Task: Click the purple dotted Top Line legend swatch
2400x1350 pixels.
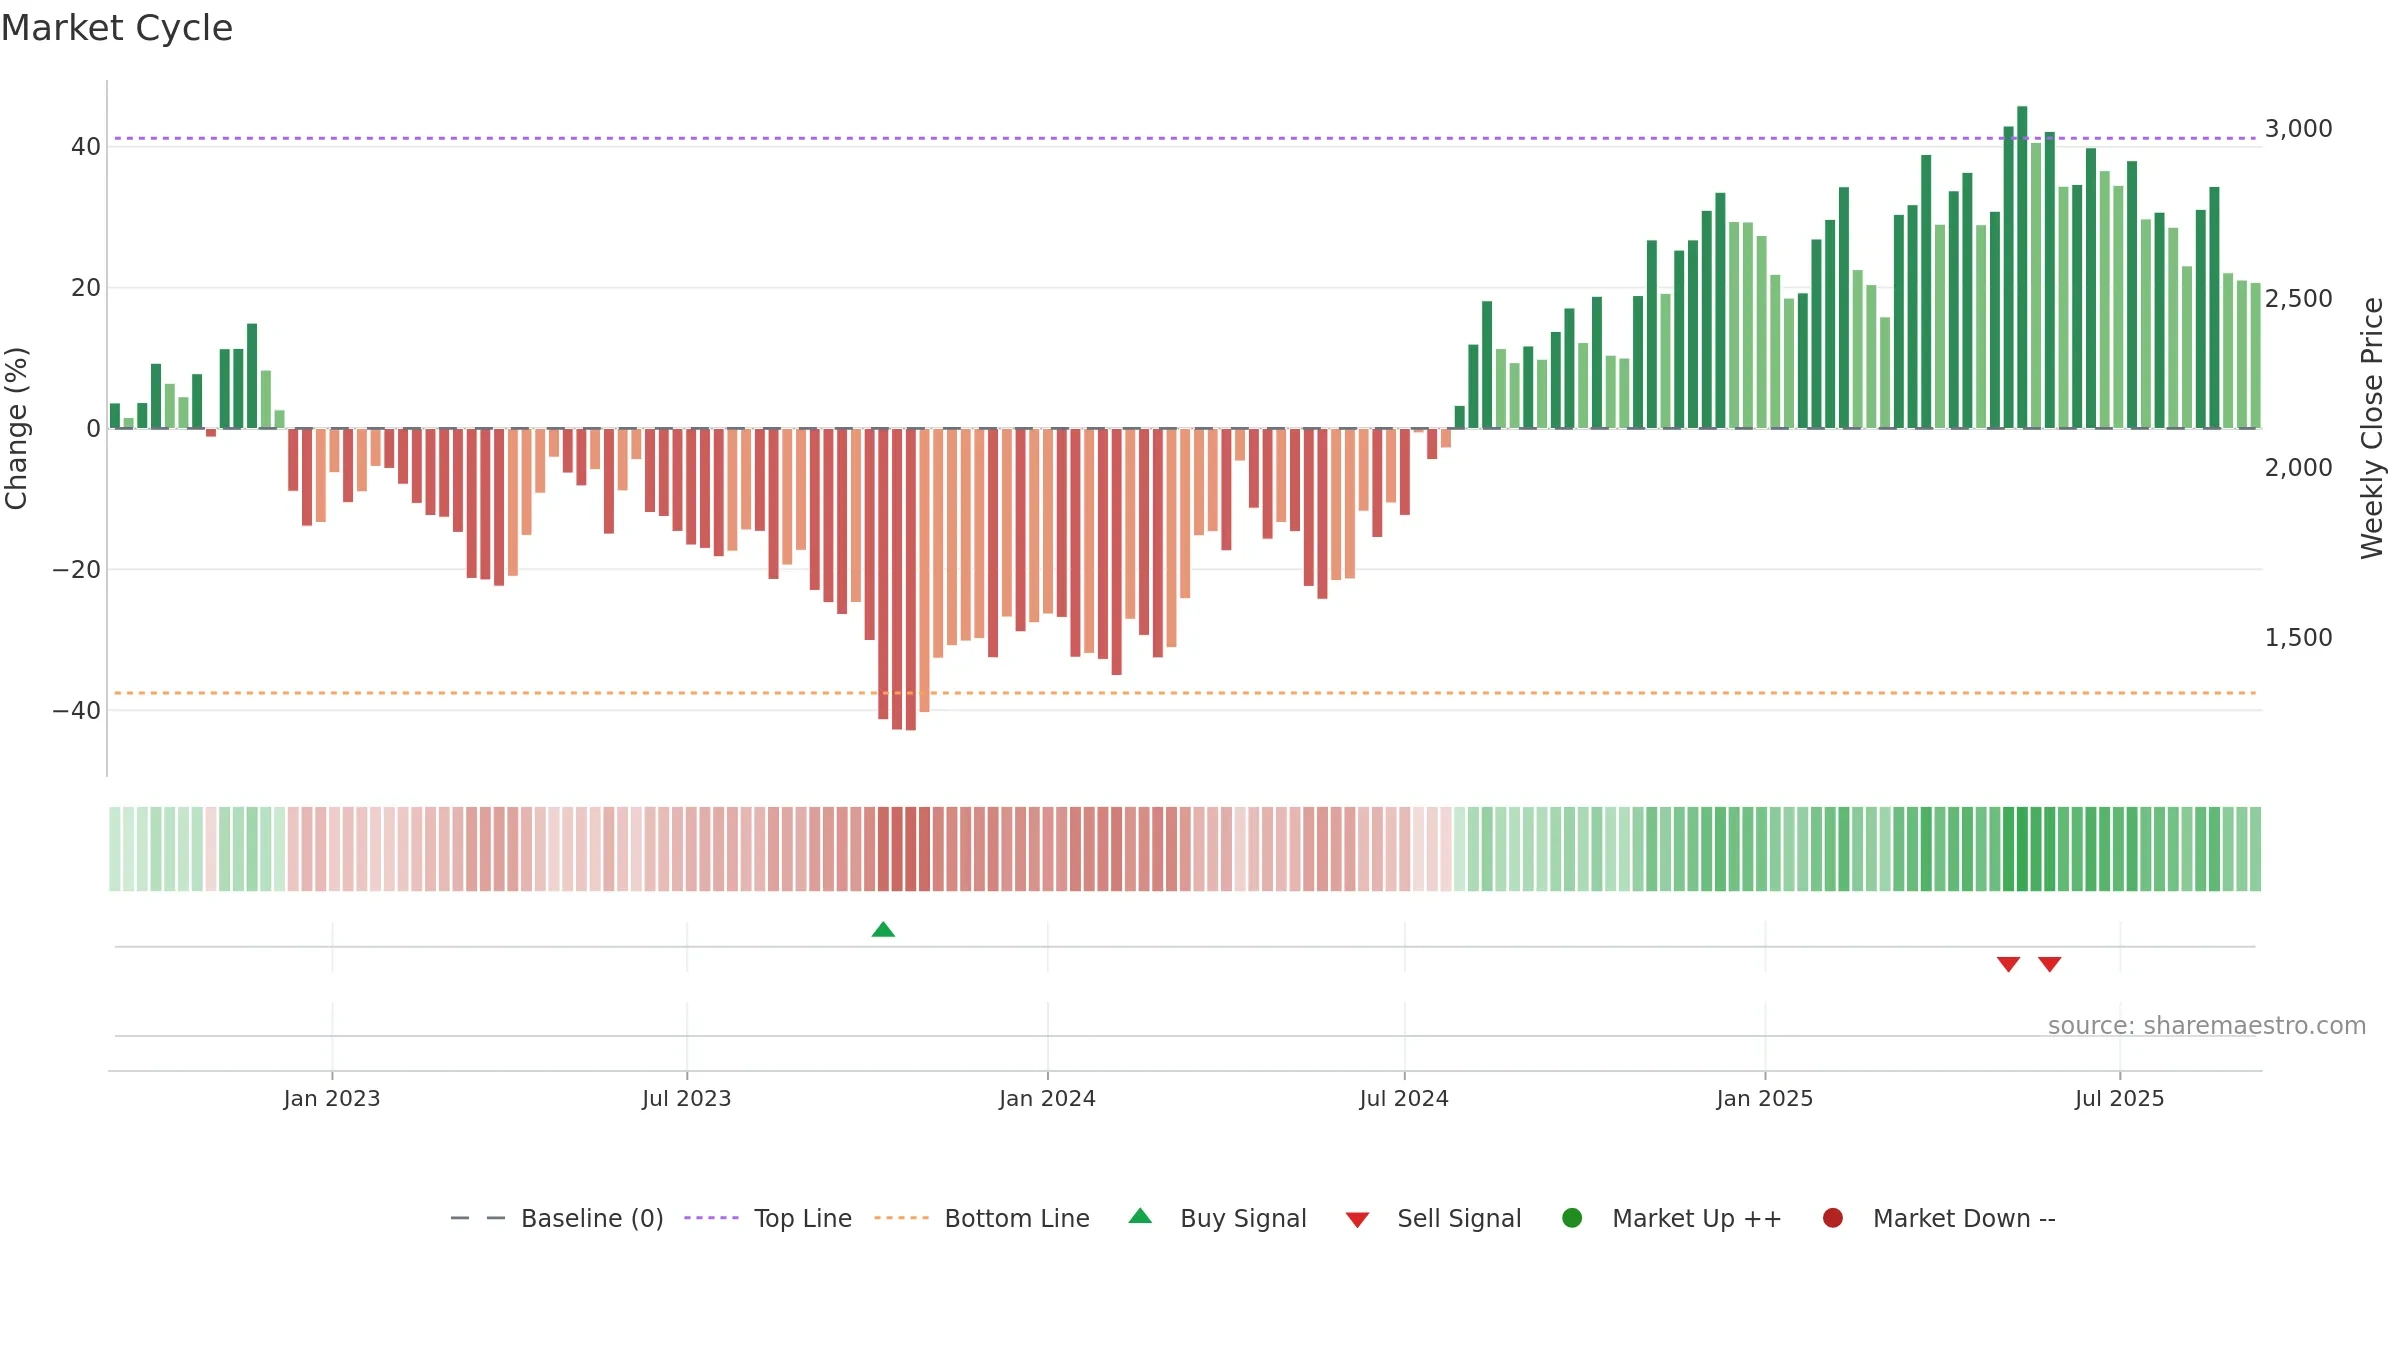Action: point(711,1218)
